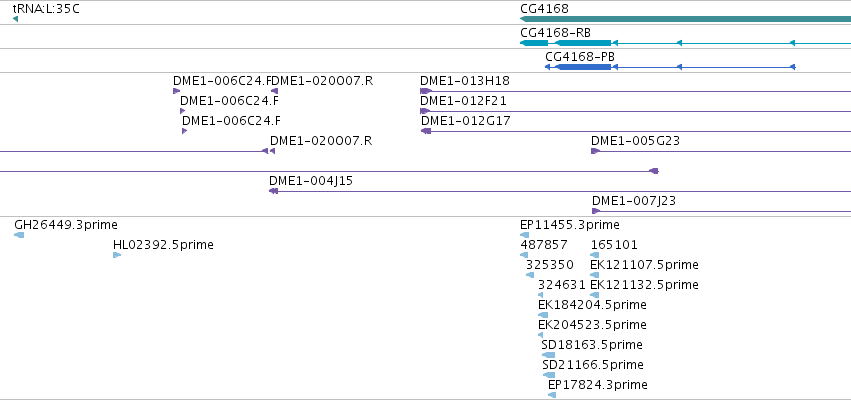Click the EK121132.5prime EST glyph
The height and width of the screenshot is (400, 851).
pyautogui.click(x=594, y=295)
